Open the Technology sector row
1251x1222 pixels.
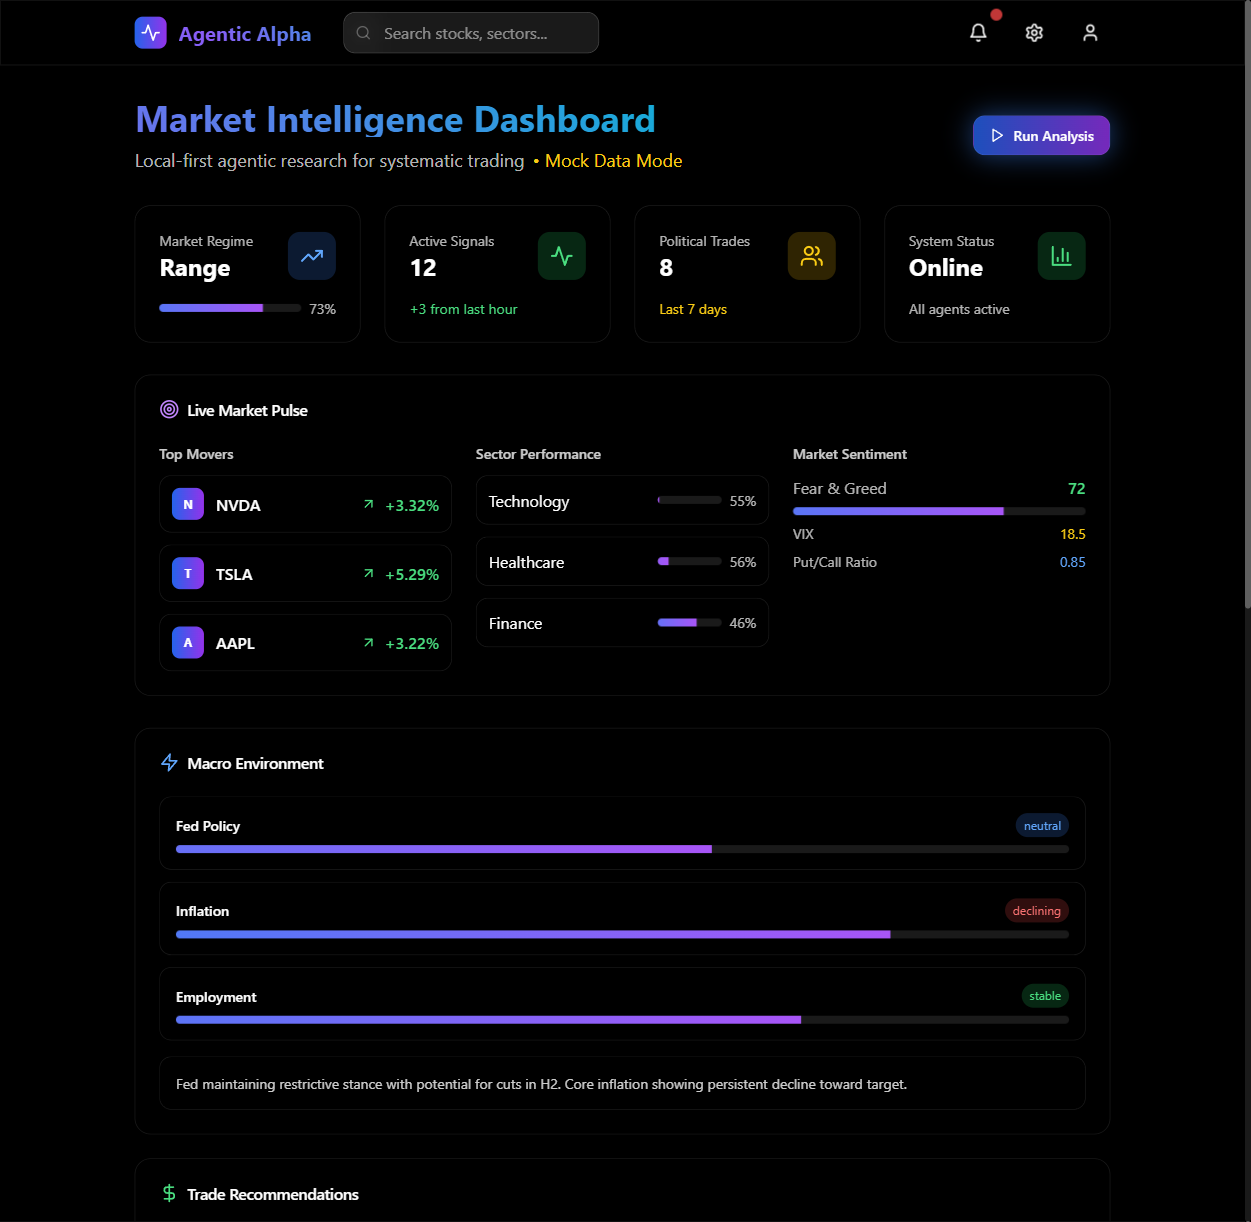click(x=622, y=501)
